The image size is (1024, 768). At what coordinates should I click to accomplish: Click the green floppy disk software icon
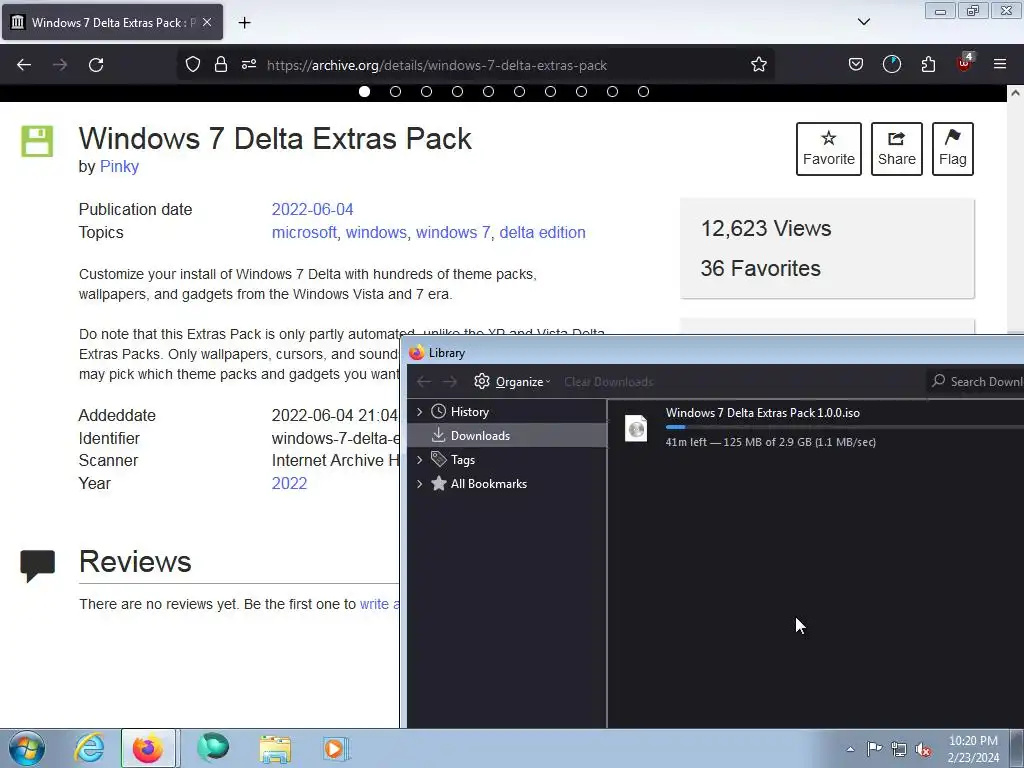click(37, 141)
